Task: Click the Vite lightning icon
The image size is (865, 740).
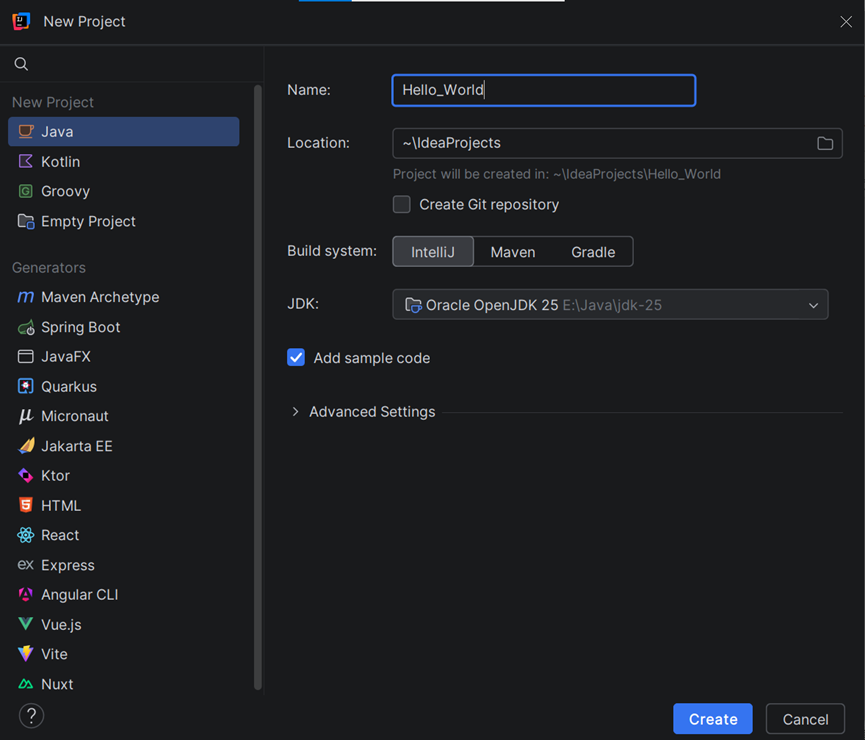Action: [26, 654]
